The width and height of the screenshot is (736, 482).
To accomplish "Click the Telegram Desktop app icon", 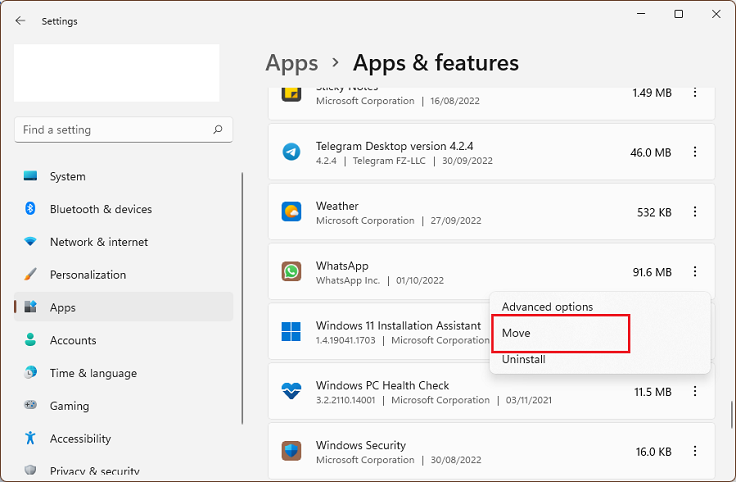I will [x=291, y=152].
